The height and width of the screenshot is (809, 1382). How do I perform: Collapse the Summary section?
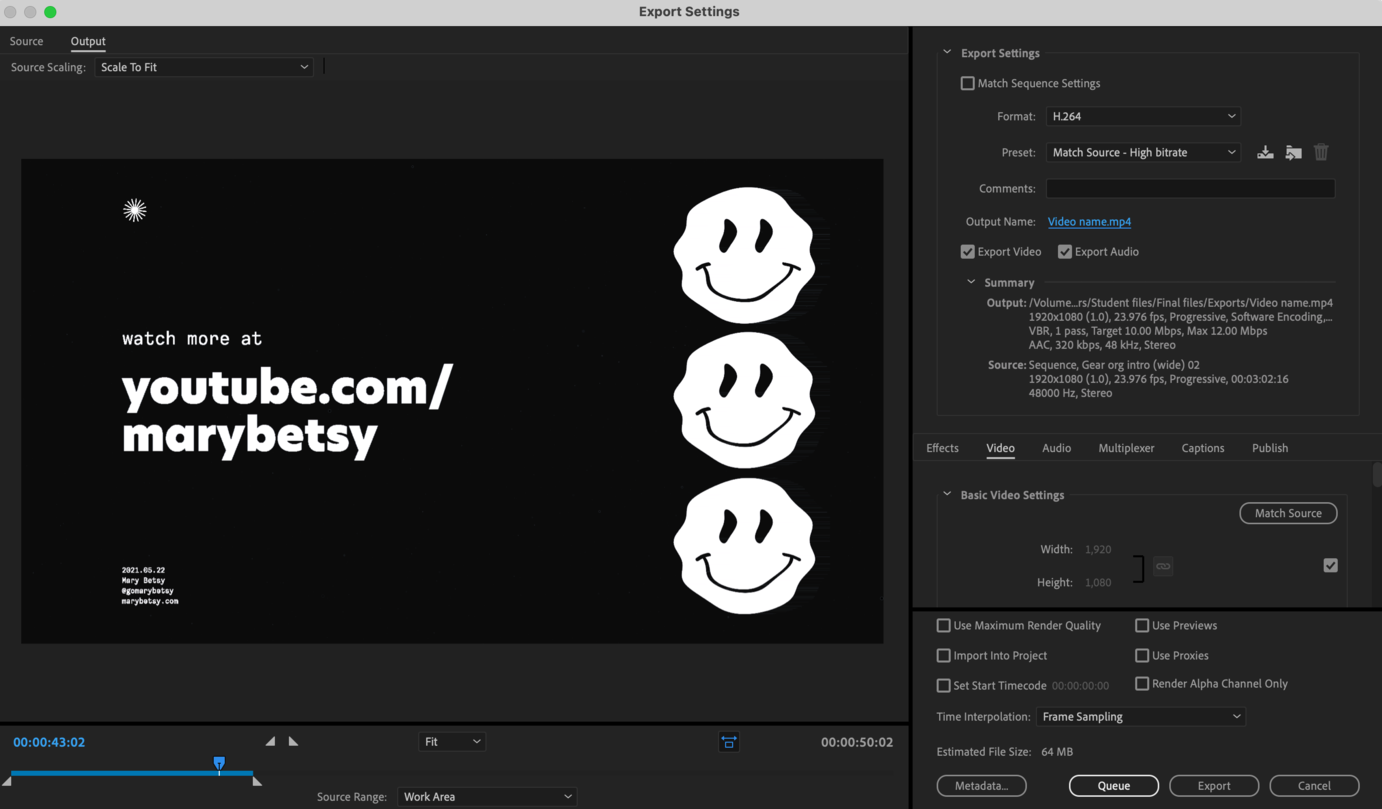click(x=971, y=282)
